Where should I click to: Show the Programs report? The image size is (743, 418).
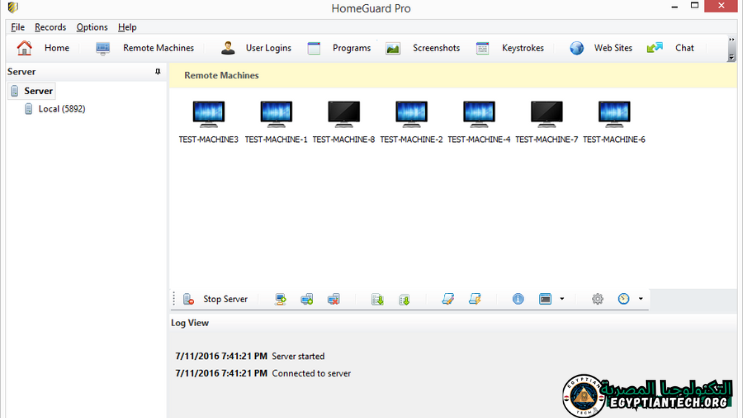pyautogui.click(x=339, y=48)
